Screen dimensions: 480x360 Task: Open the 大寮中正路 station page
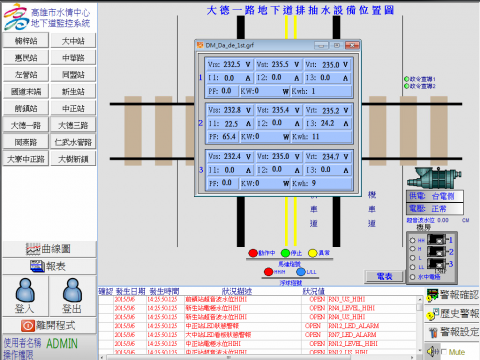point(26,159)
